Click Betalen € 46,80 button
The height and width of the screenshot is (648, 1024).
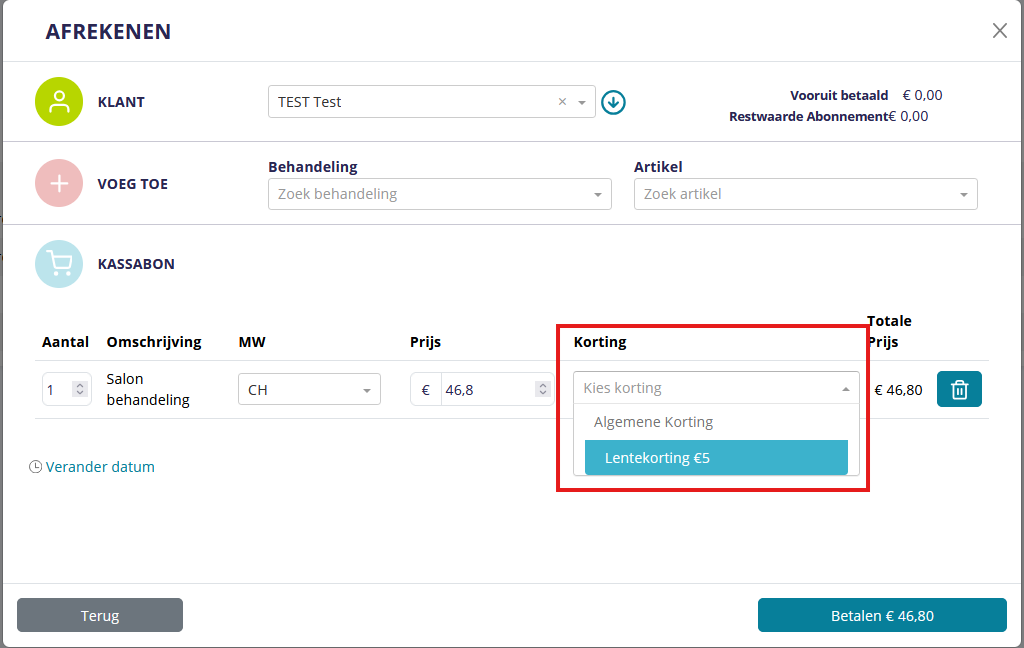[881, 616]
